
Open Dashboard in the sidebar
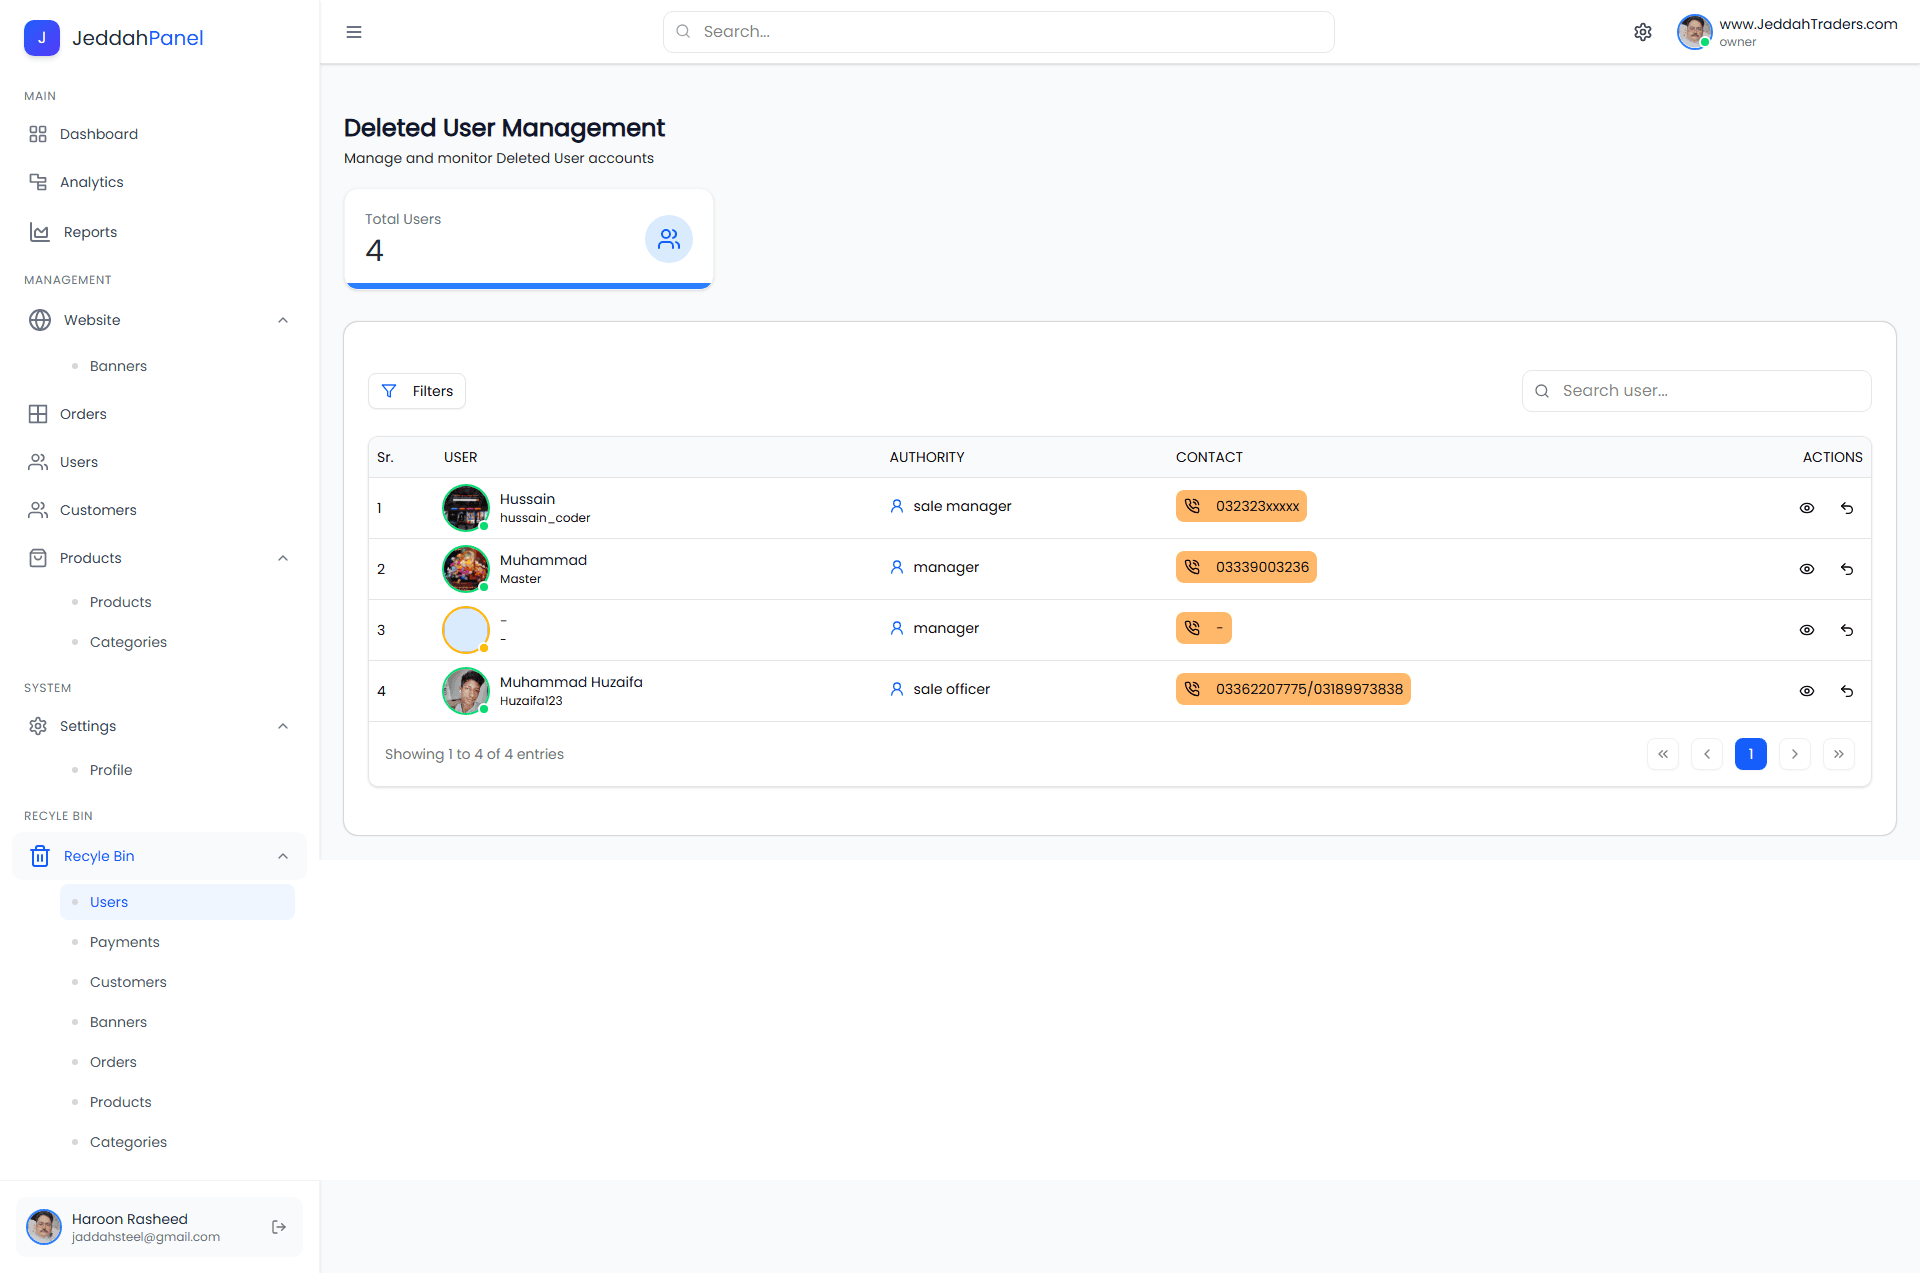pyautogui.click(x=159, y=134)
